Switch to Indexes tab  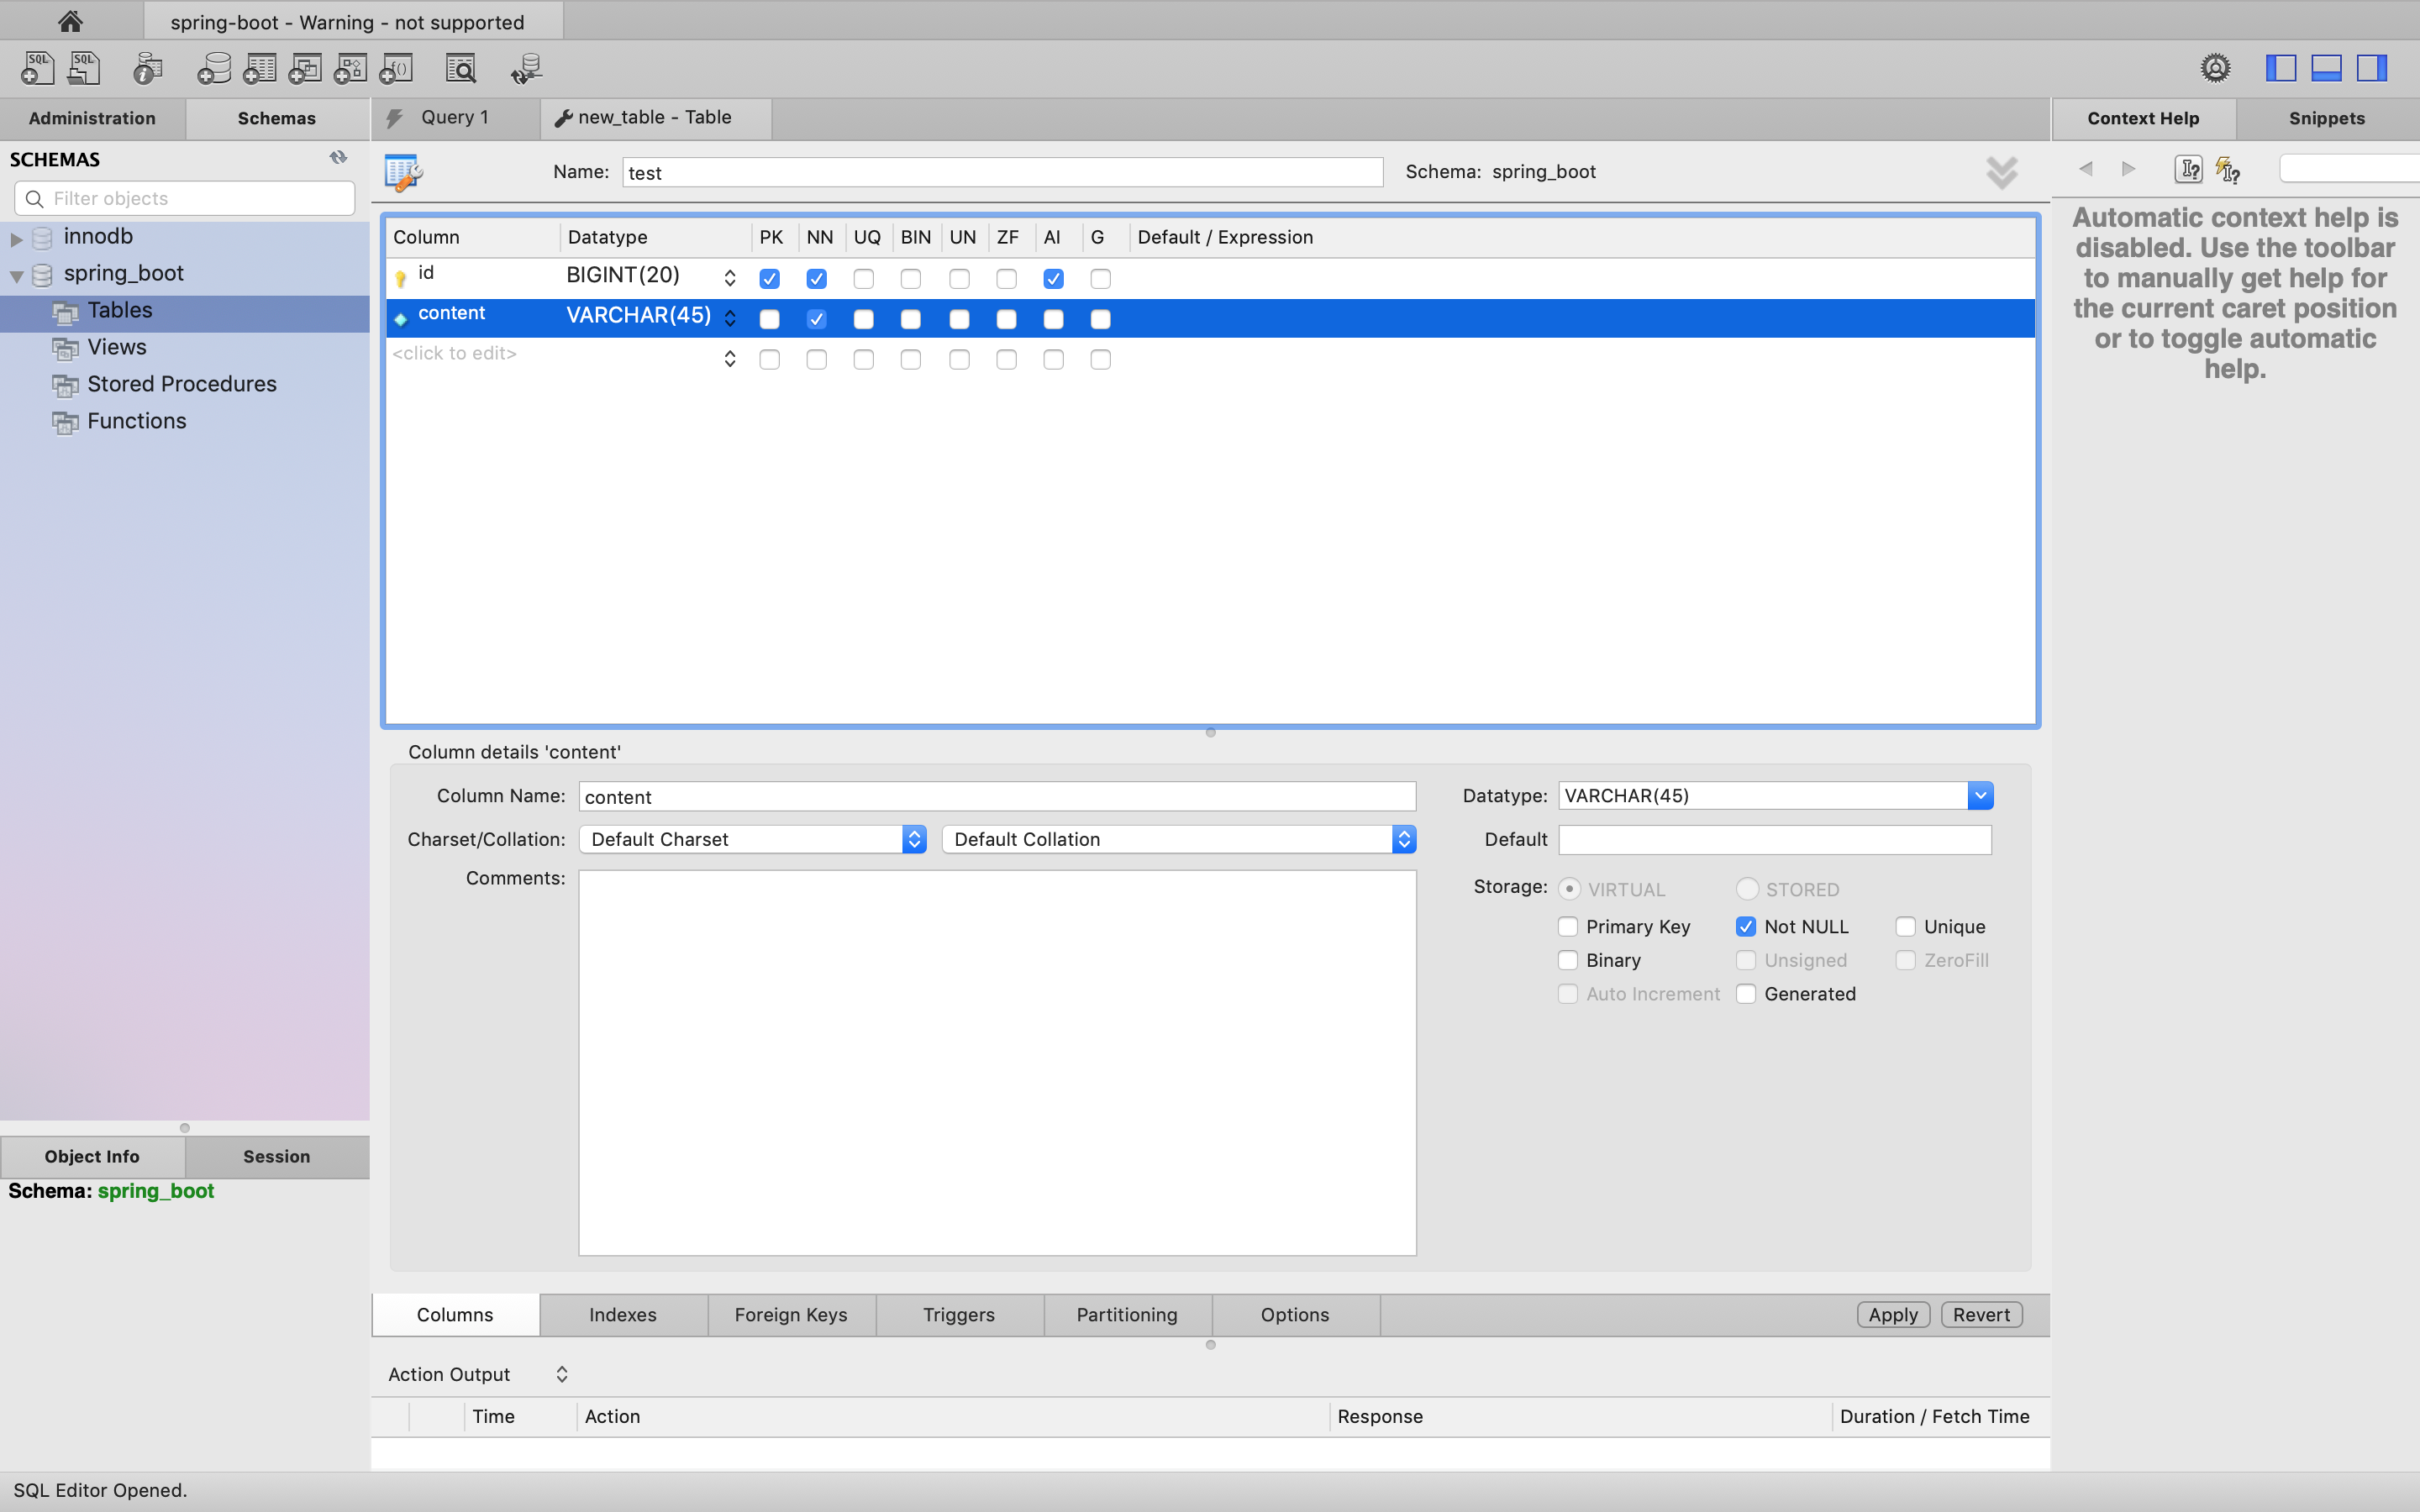pyautogui.click(x=622, y=1314)
